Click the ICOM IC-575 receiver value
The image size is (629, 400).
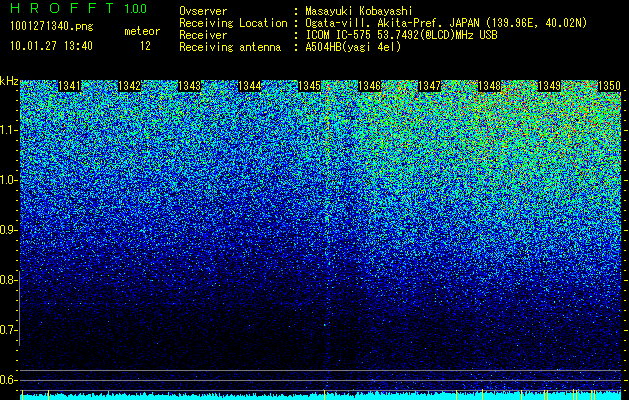tap(401, 35)
